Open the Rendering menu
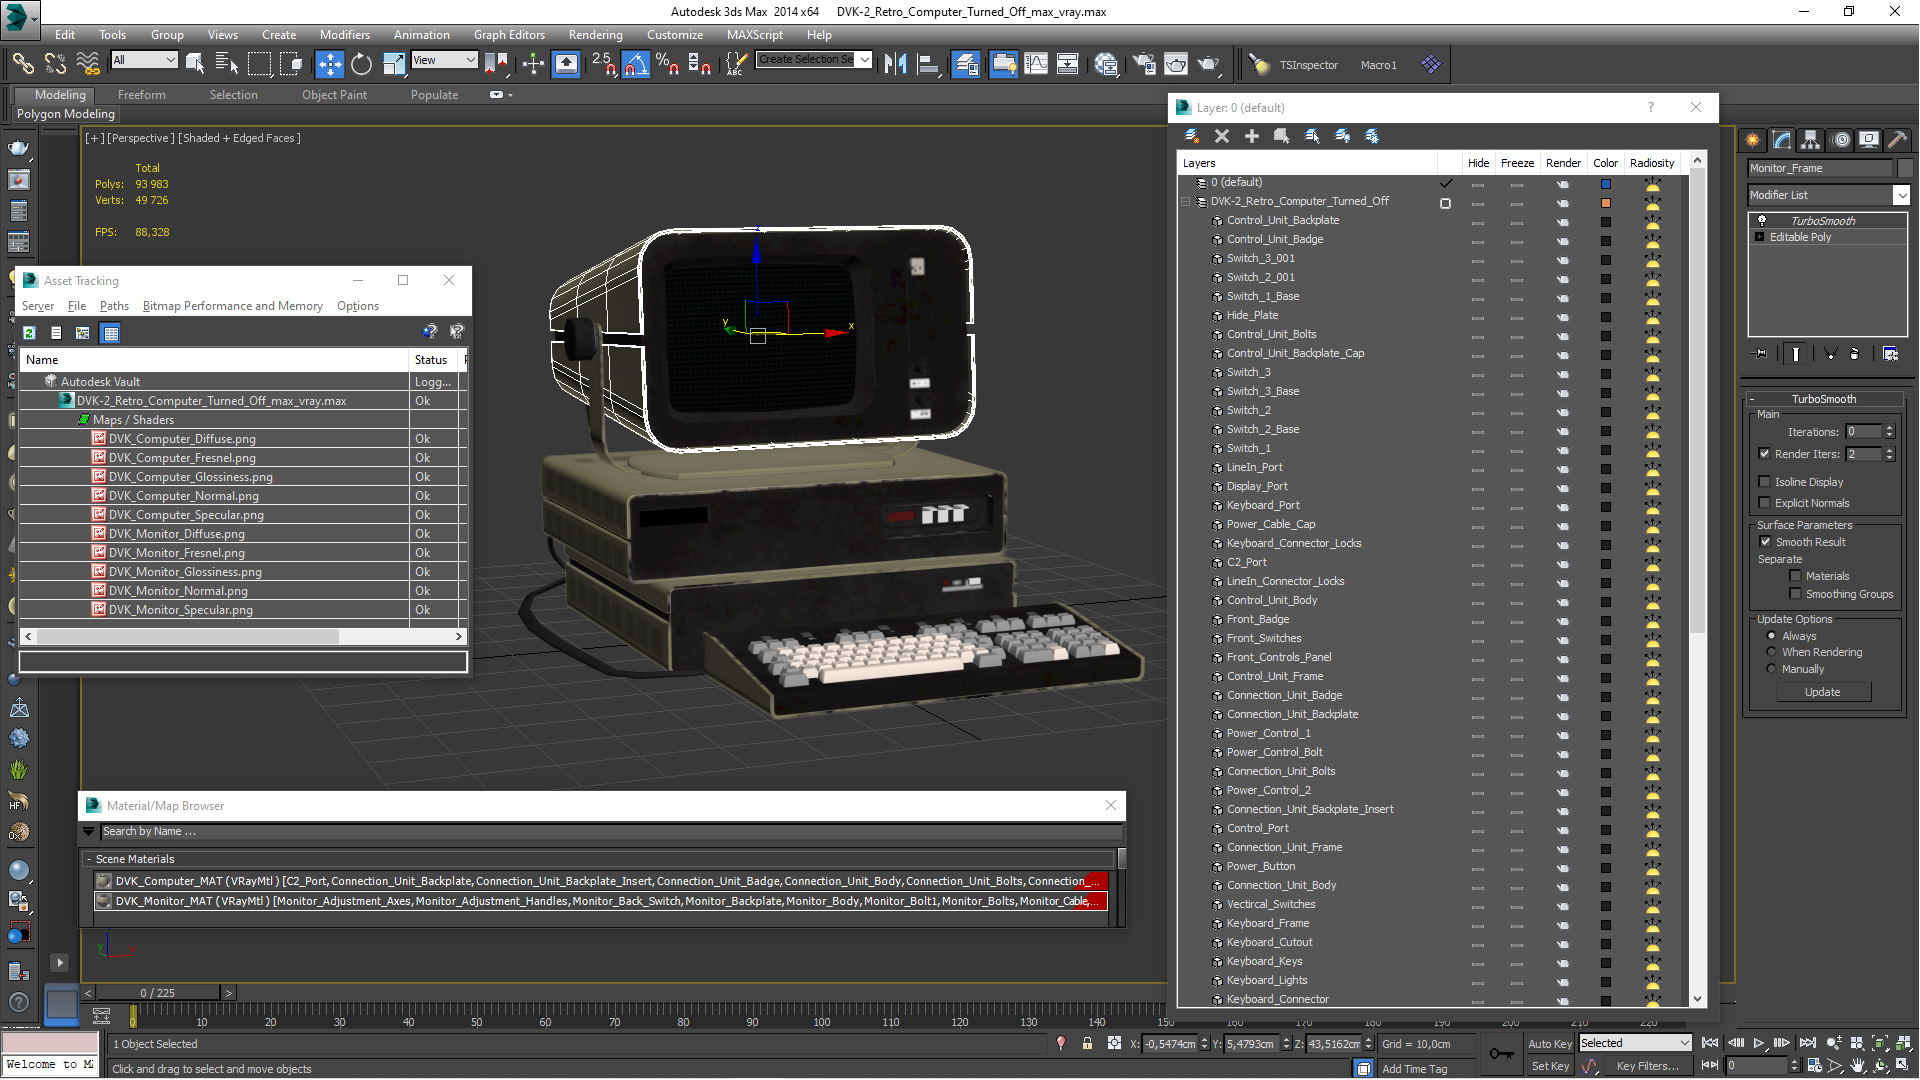The width and height of the screenshot is (1920, 1080). coord(595,34)
